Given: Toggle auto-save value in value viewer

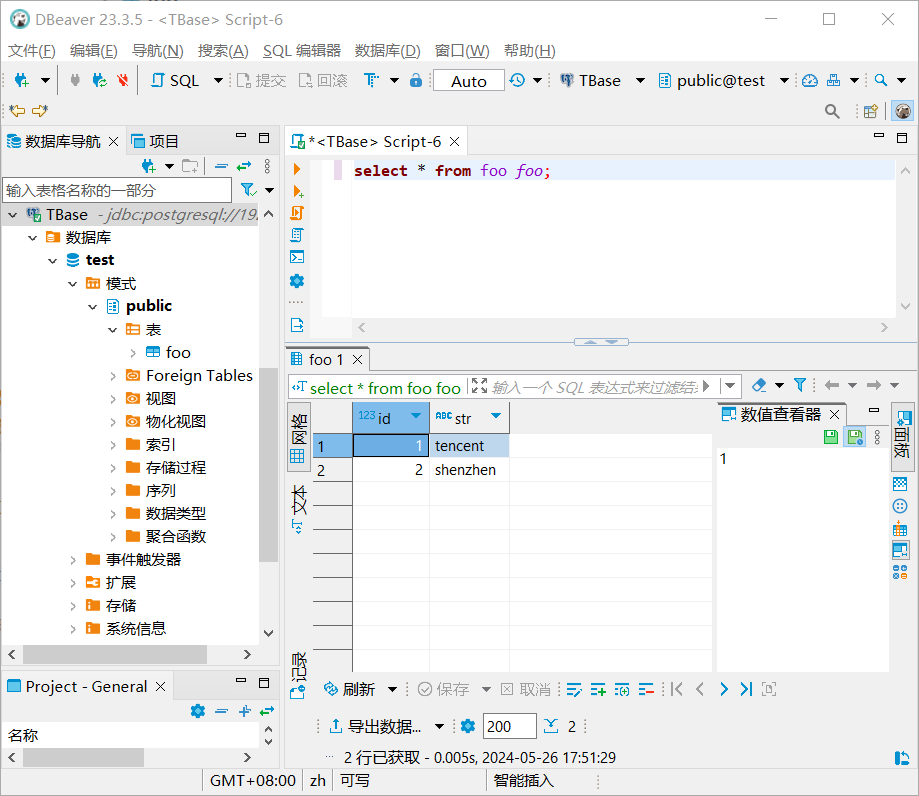Looking at the screenshot, I should [855, 437].
